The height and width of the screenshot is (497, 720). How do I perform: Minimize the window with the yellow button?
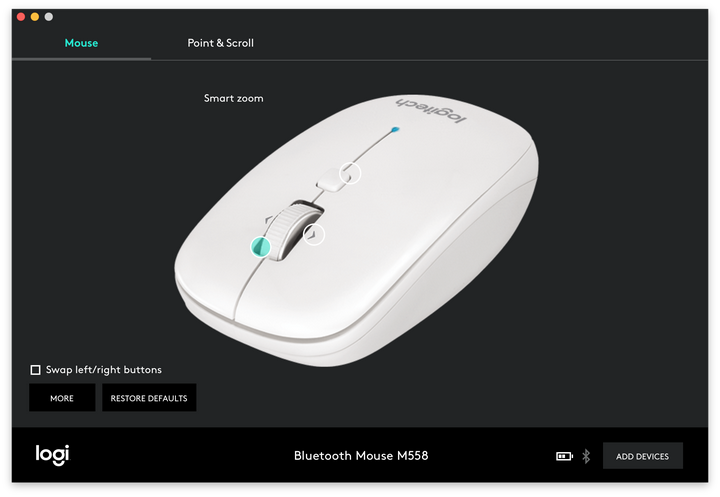pyautogui.click(x=35, y=17)
